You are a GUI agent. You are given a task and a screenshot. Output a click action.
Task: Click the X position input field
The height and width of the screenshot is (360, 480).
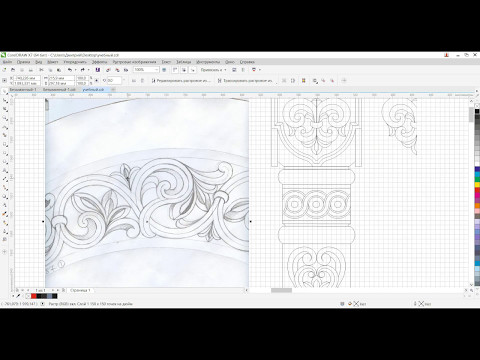(28, 78)
